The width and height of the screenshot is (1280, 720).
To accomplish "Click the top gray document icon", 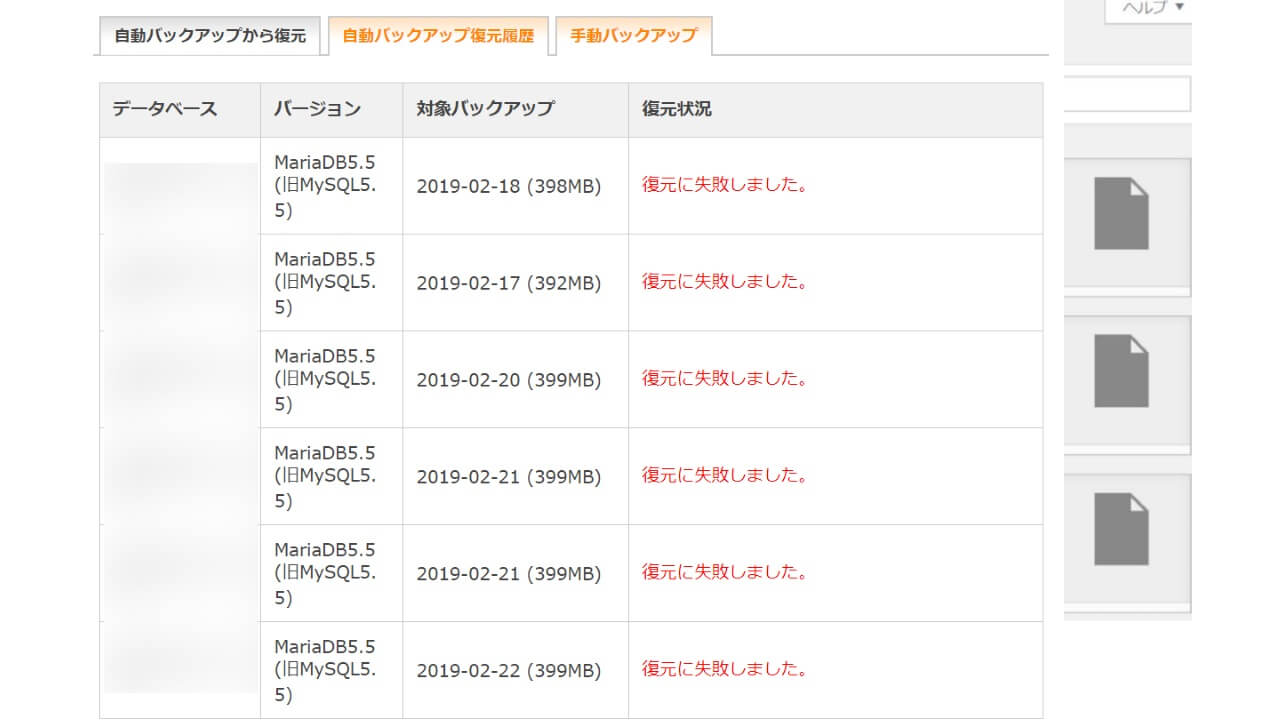I will coord(1121,213).
